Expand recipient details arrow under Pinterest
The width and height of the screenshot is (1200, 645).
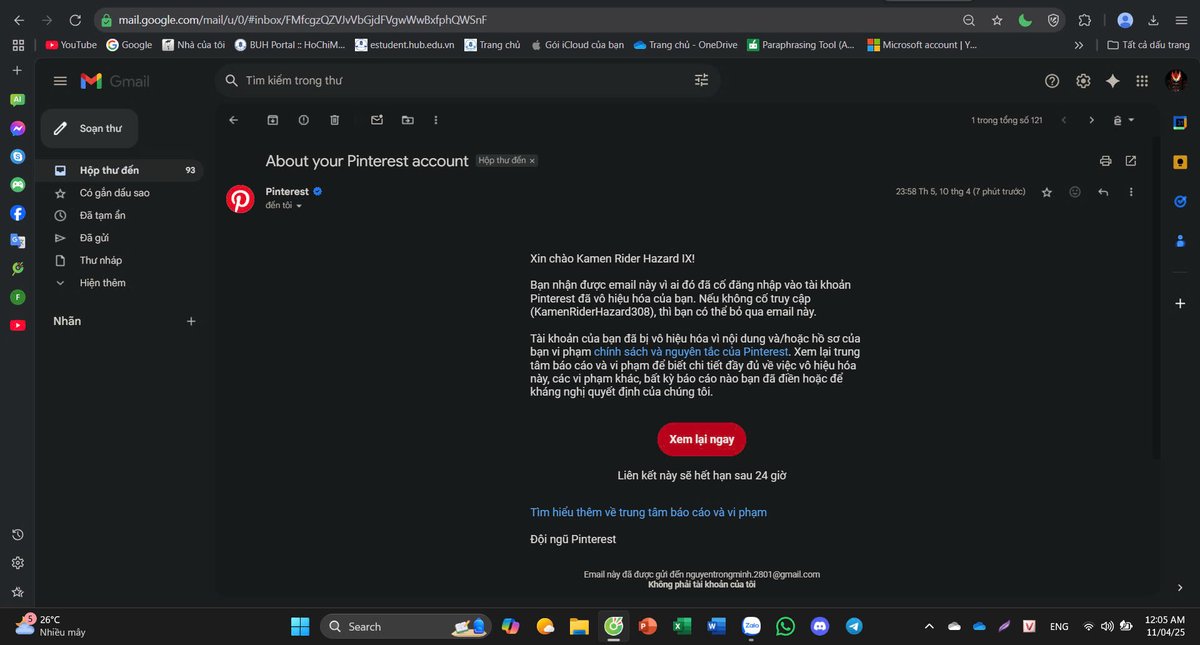298,206
